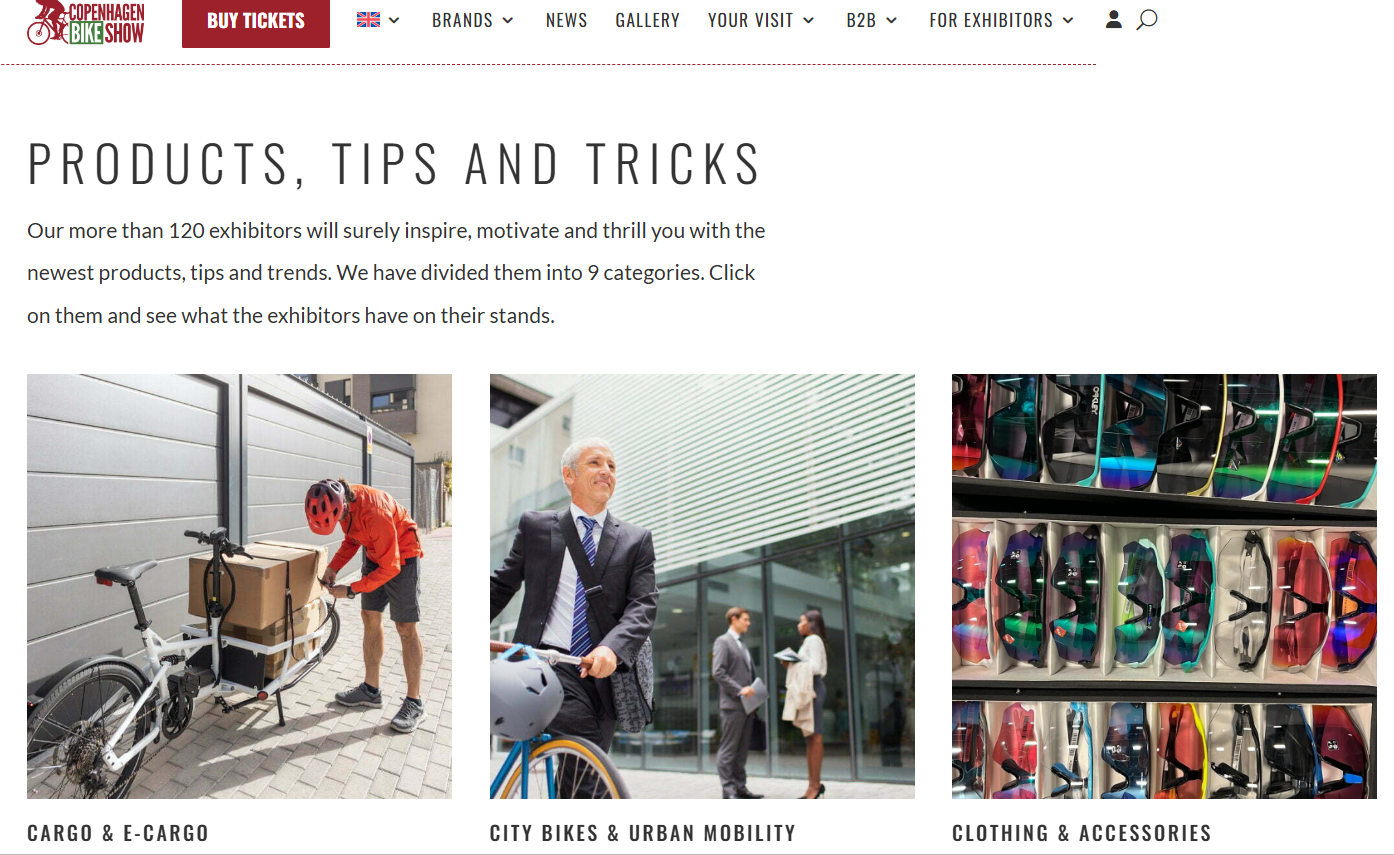Go to the Gallery page
1394x855 pixels.
(x=647, y=20)
